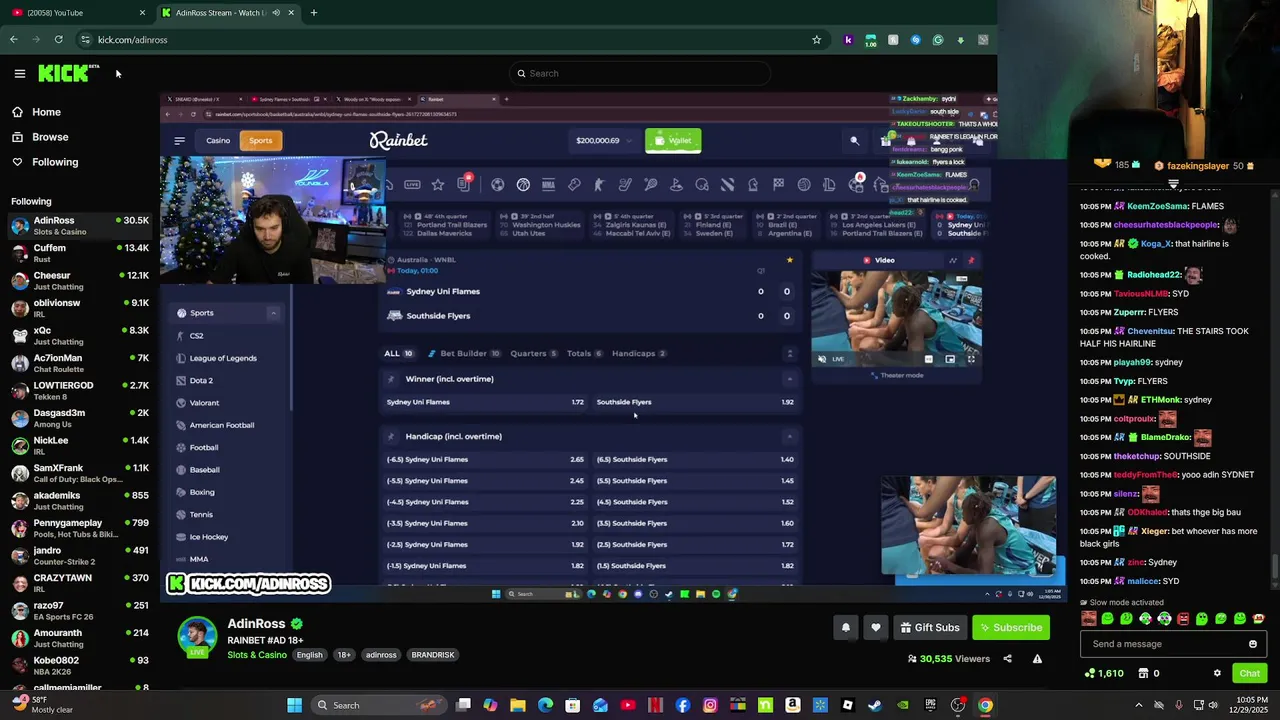Open Windows Start menu
This screenshot has width=1280, height=720.
(x=294, y=705)
